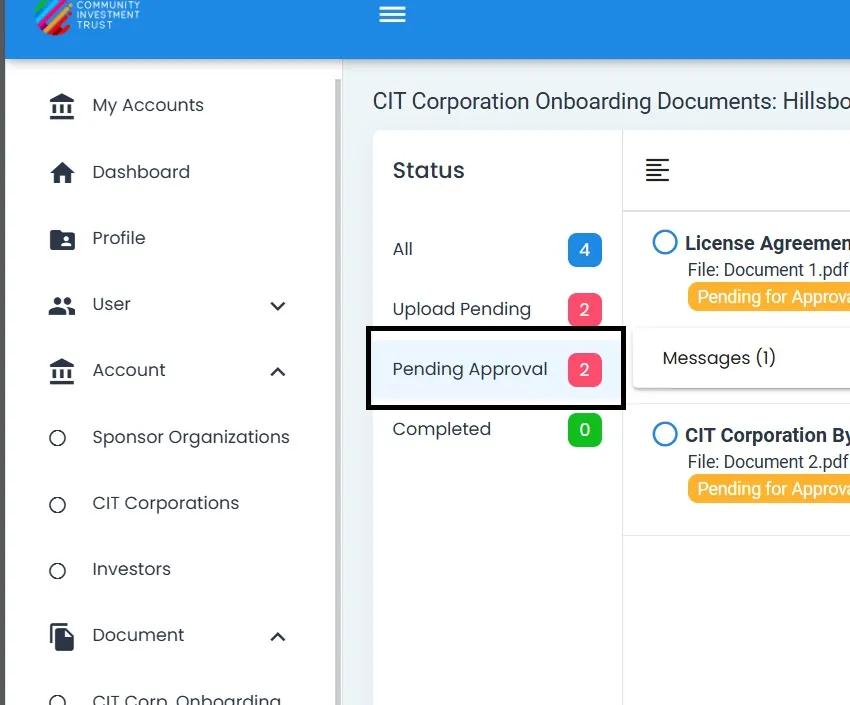Open the Messages (1) section
850x705 pixels.
[x=718, y=358]
